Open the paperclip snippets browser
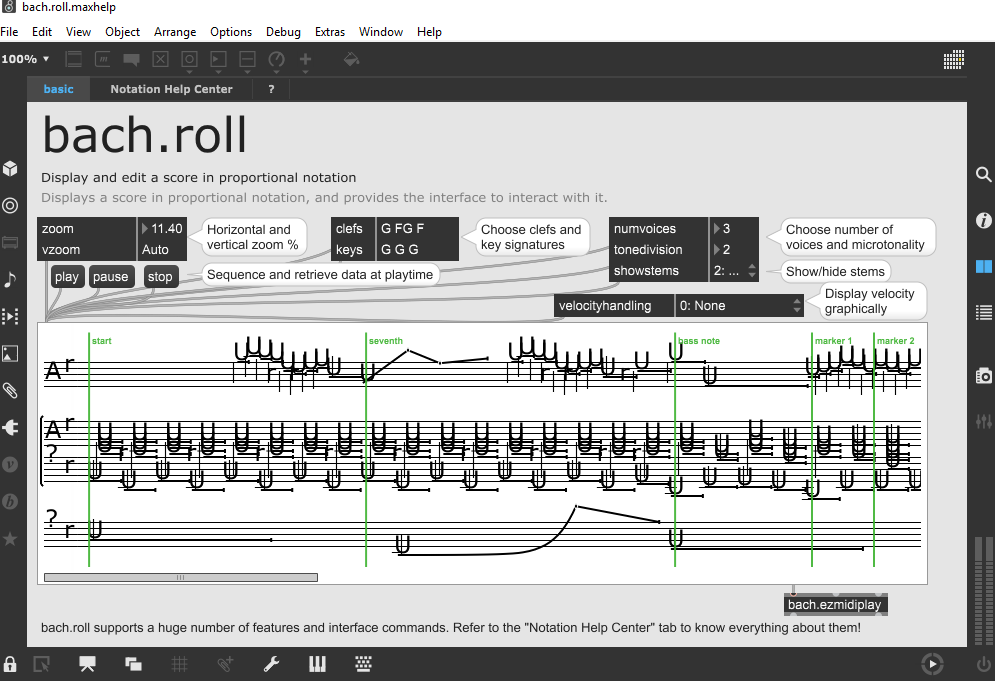The height and width of the screenshot is (681, 995). [x=10, y=390]
